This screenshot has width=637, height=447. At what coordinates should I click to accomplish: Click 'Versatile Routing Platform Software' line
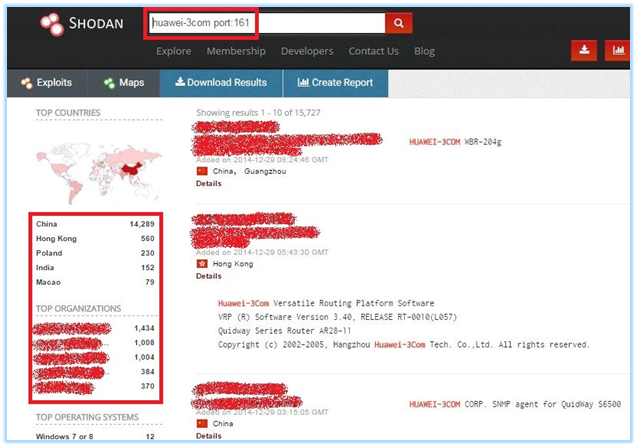tap(326, 303)
